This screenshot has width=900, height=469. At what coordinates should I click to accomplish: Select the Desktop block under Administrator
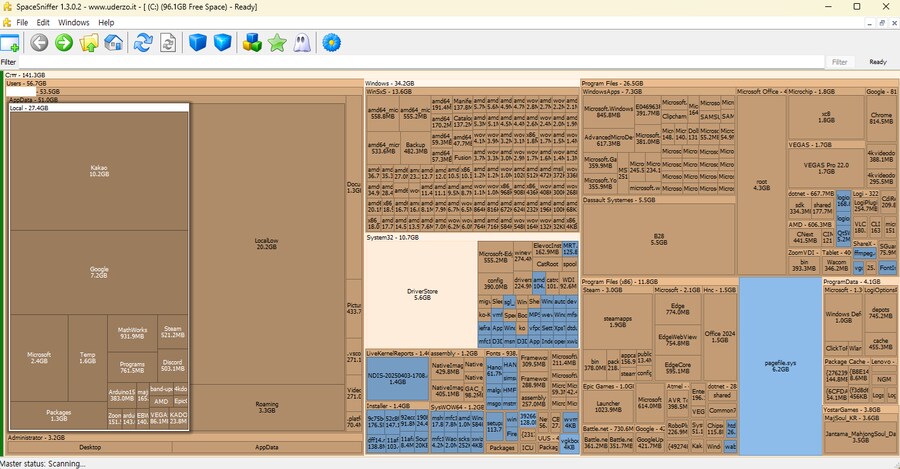[x=90, y=447]
